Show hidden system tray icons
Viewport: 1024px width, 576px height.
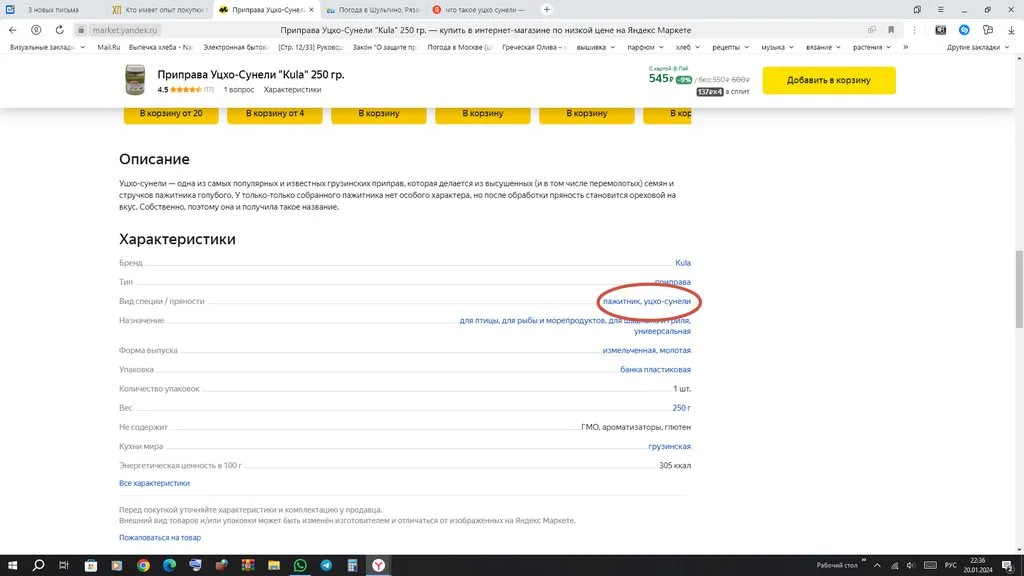click(877, 566)
